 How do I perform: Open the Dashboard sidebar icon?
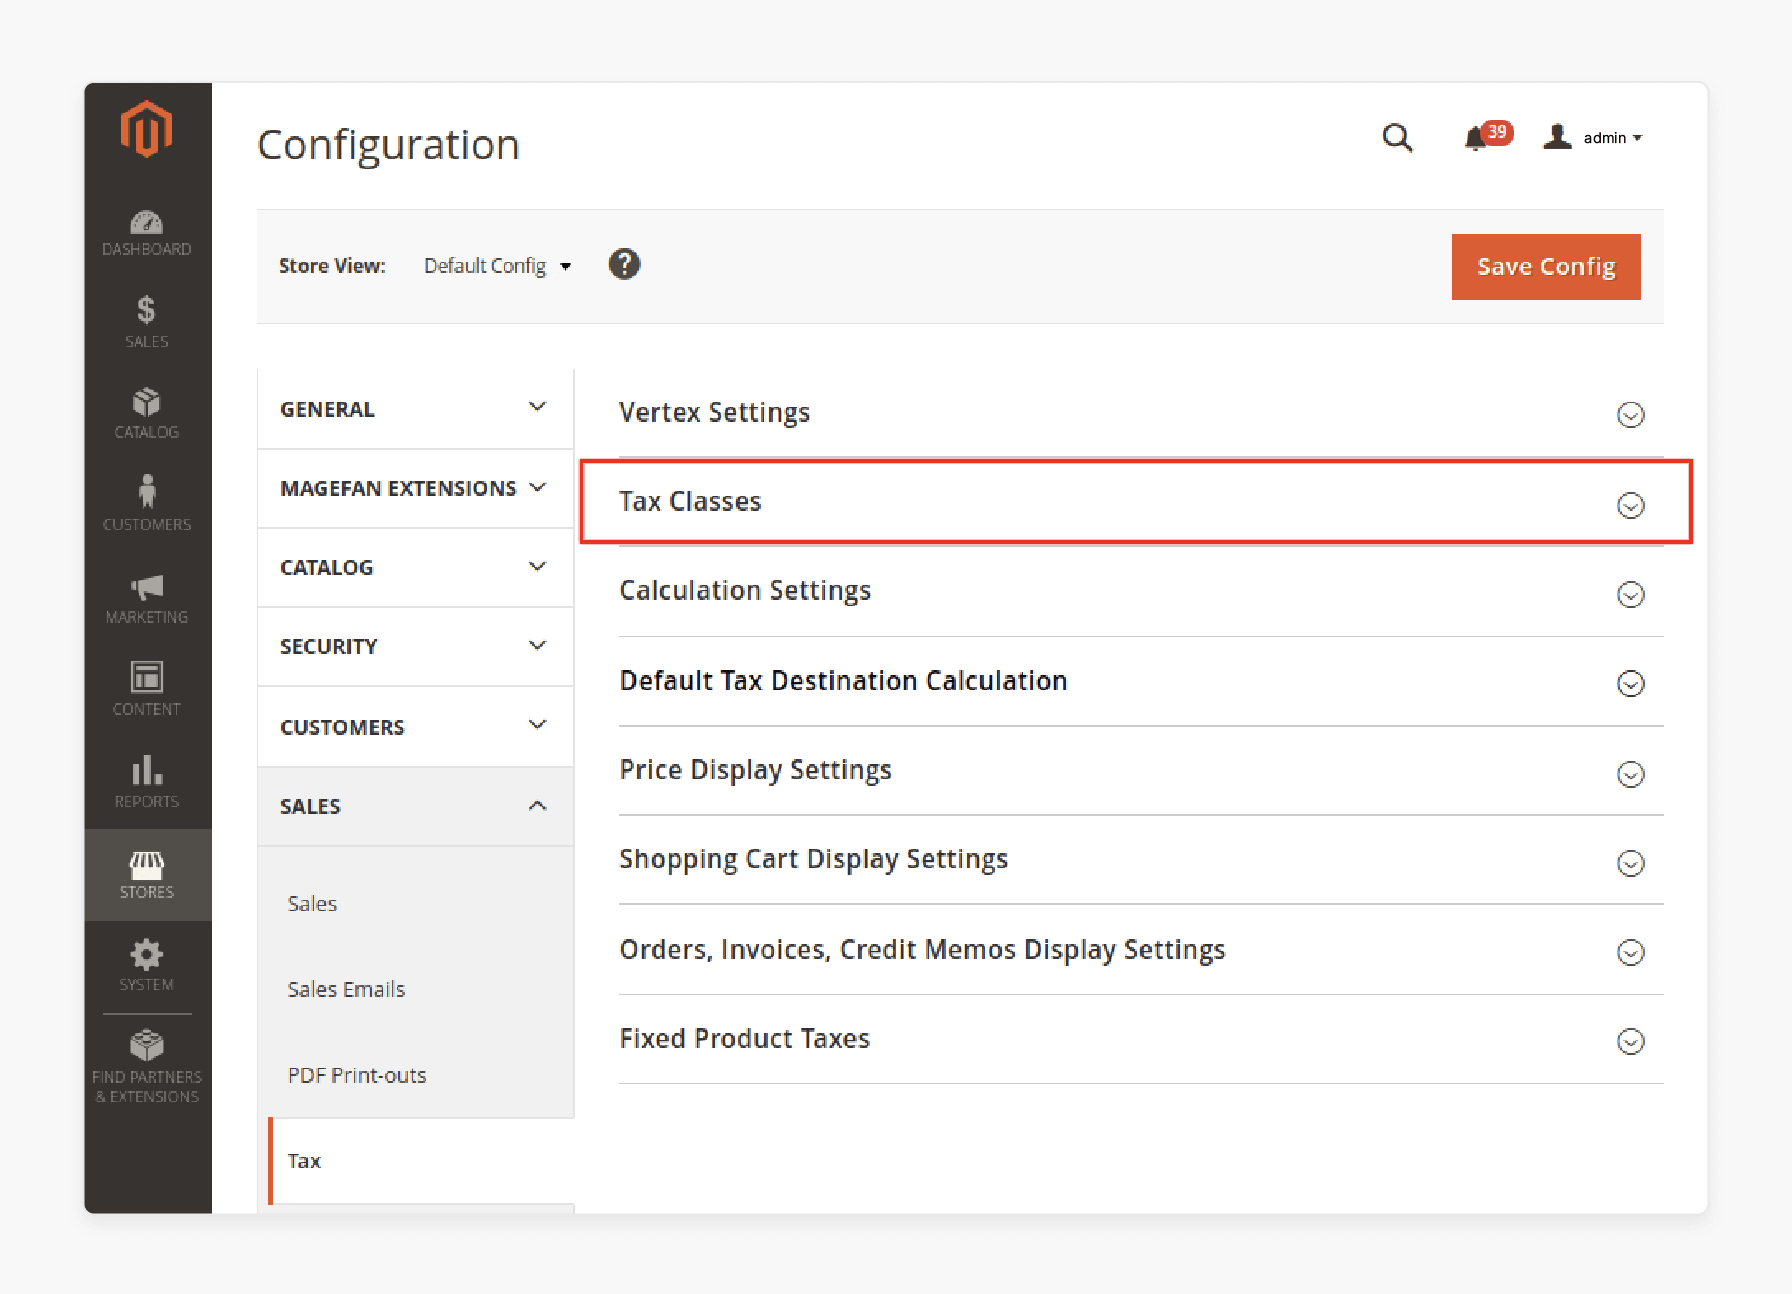(147, 233)
